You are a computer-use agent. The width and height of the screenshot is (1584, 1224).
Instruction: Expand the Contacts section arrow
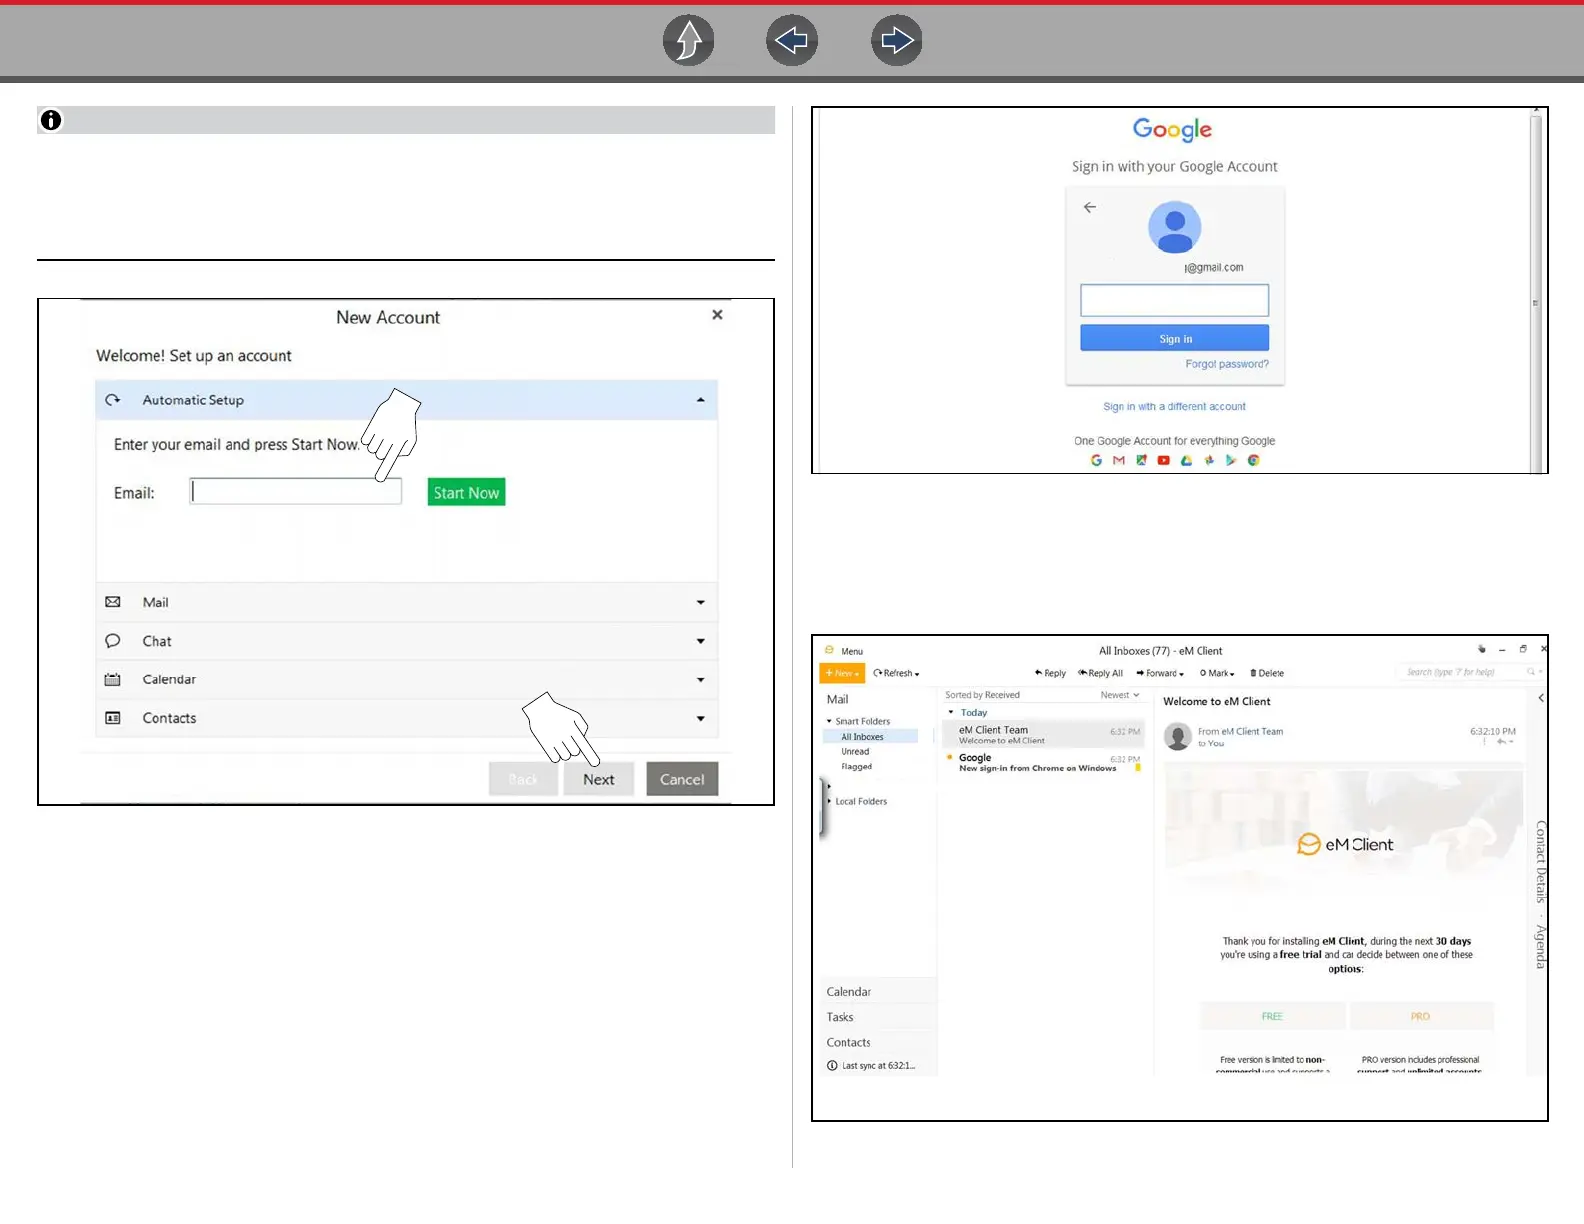pos(700,718)
